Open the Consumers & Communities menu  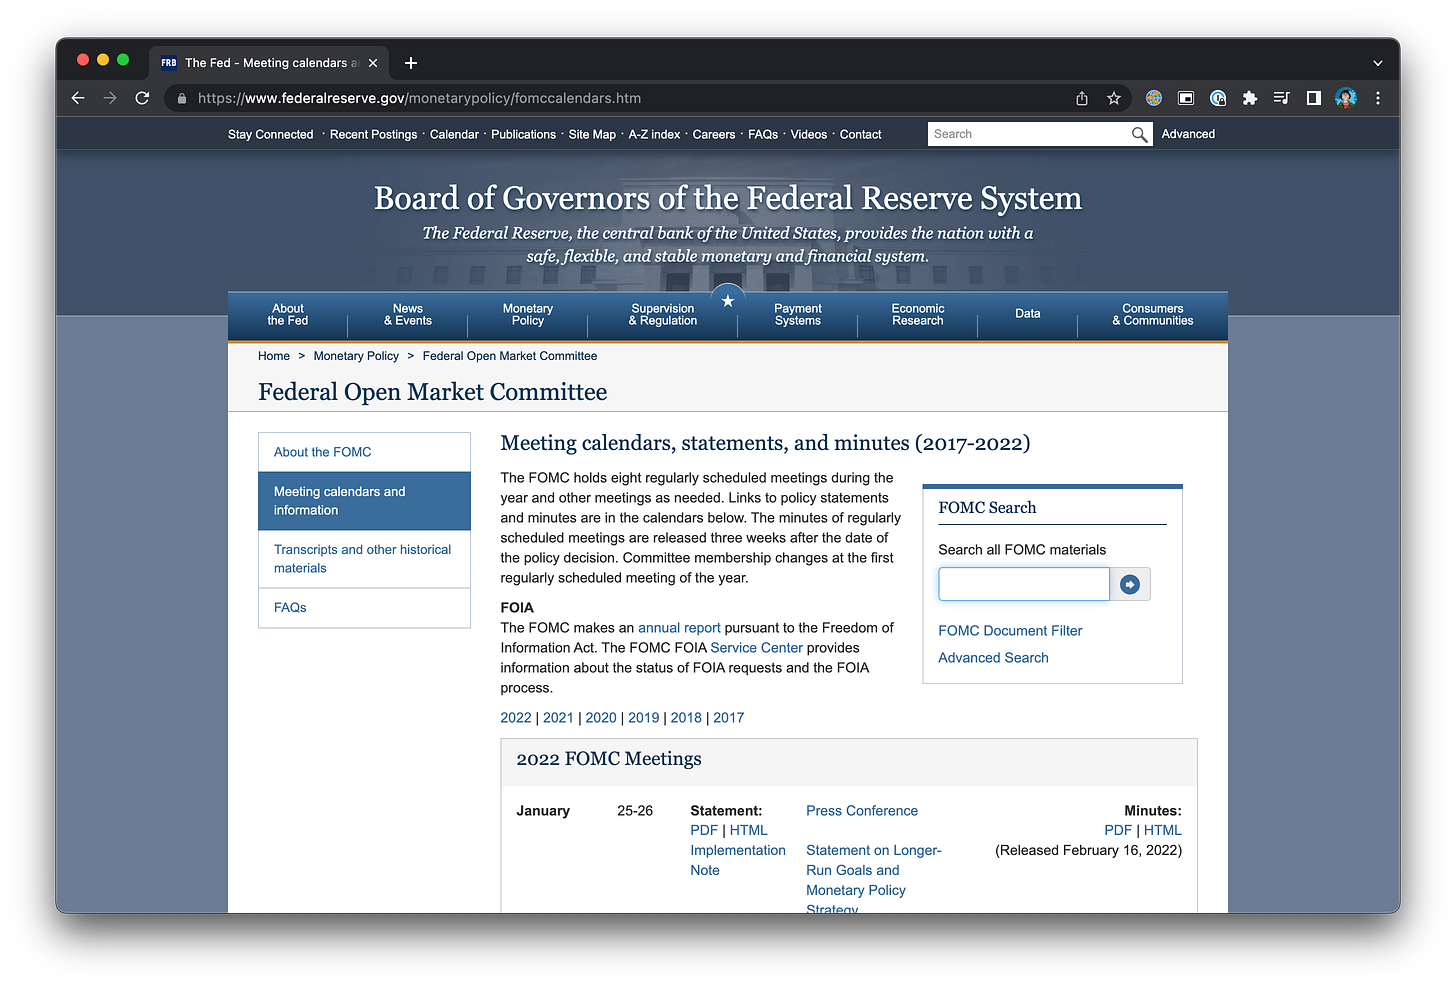[1153, 315]
